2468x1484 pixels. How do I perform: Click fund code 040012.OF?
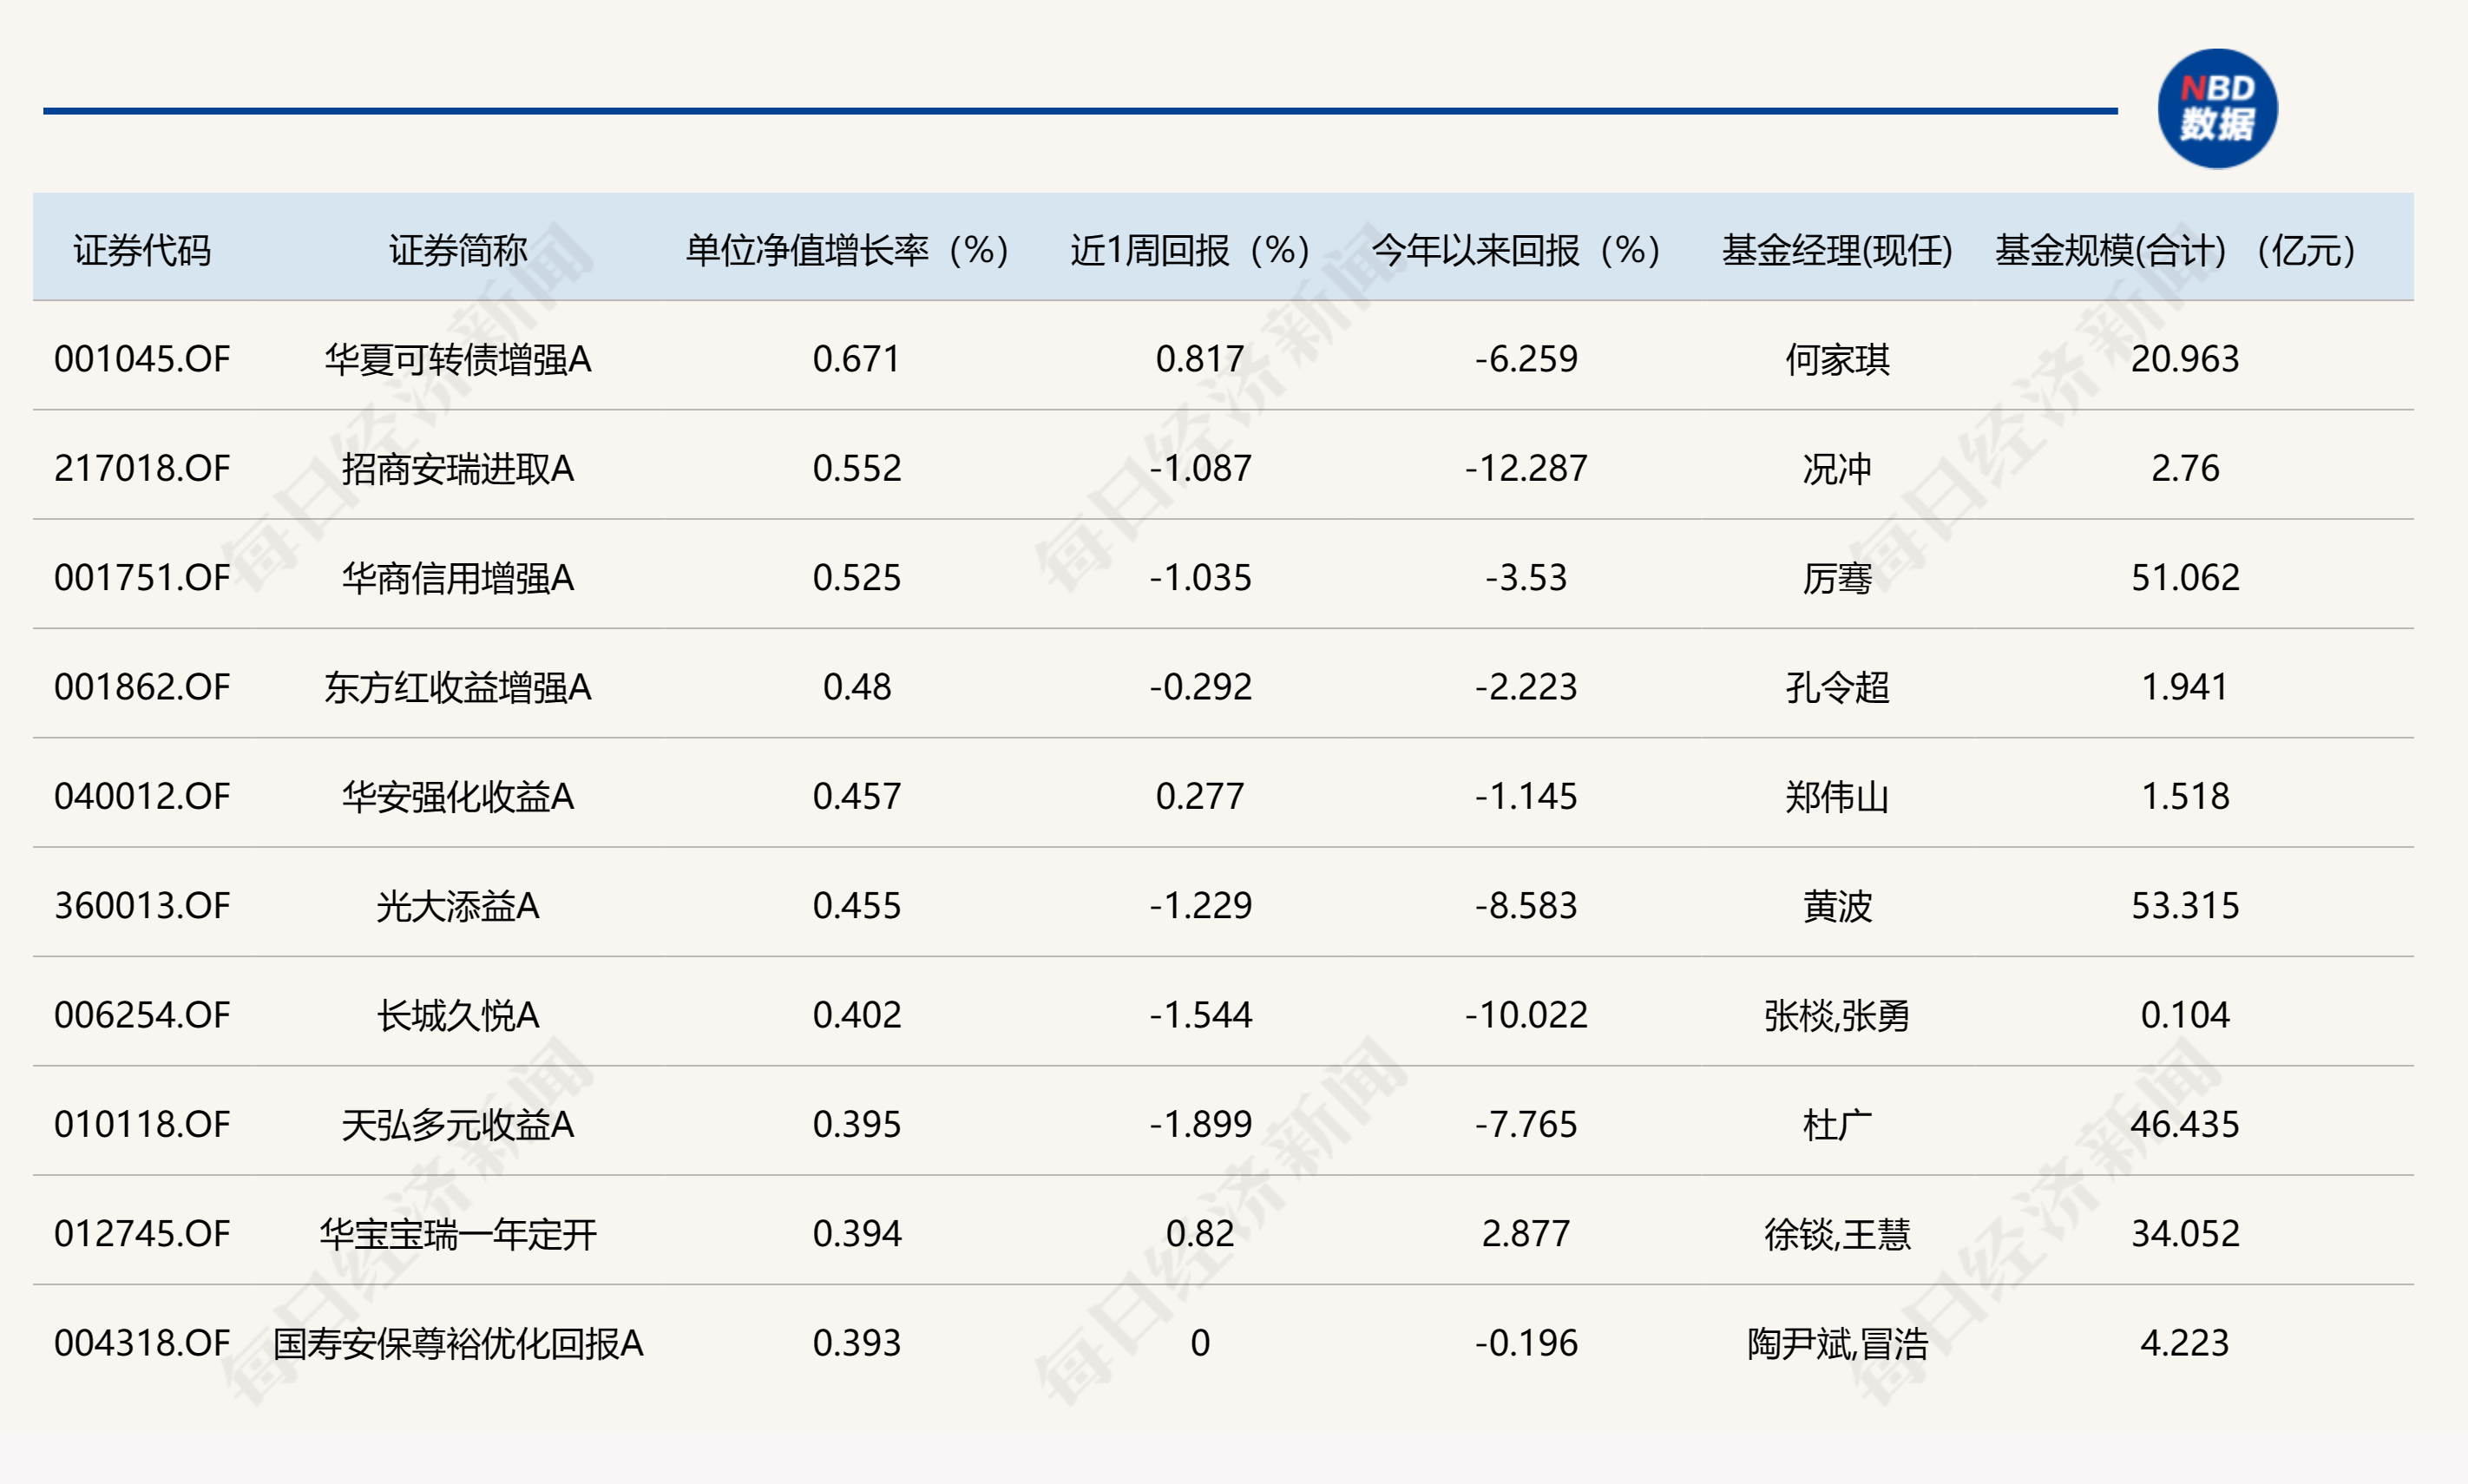[x=142, y=796]
